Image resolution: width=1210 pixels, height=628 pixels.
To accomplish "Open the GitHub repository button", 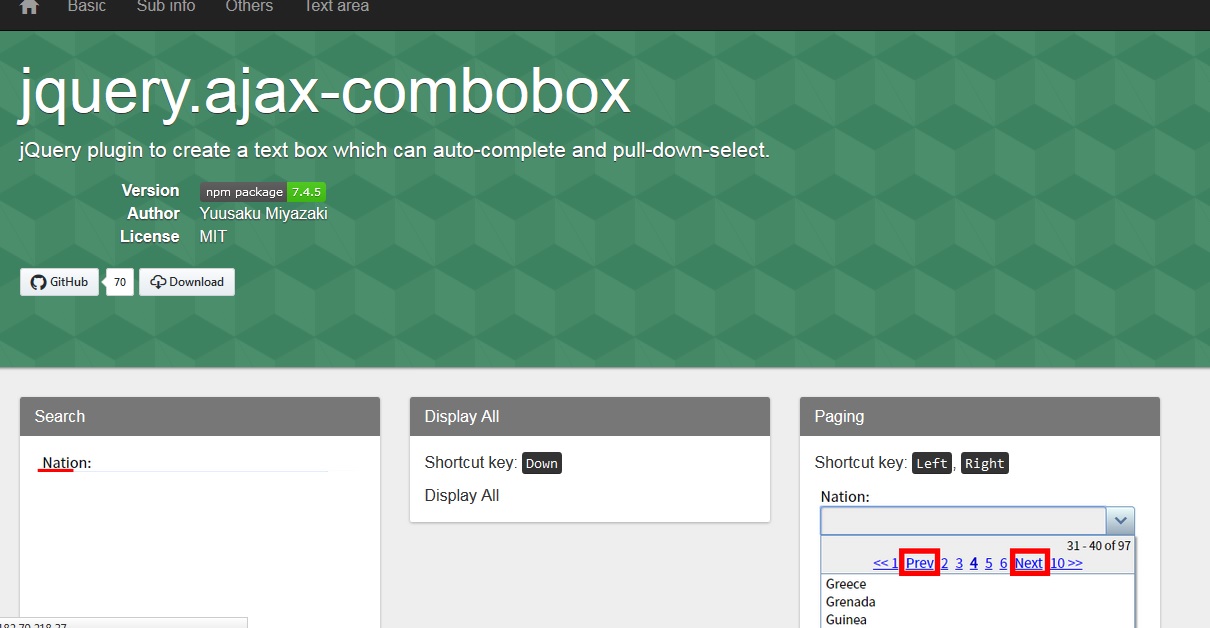I will pos(59,282).
